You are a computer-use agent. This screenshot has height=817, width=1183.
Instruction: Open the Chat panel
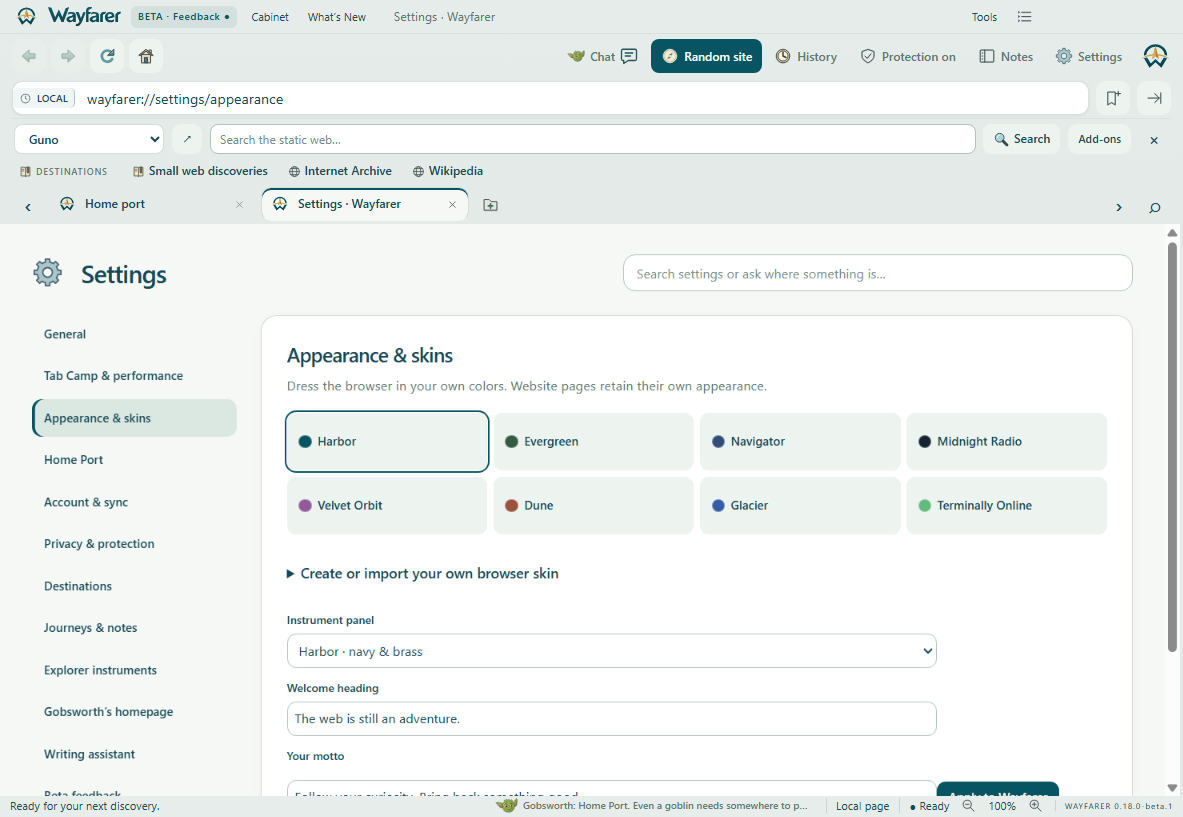tap(603, 57)
